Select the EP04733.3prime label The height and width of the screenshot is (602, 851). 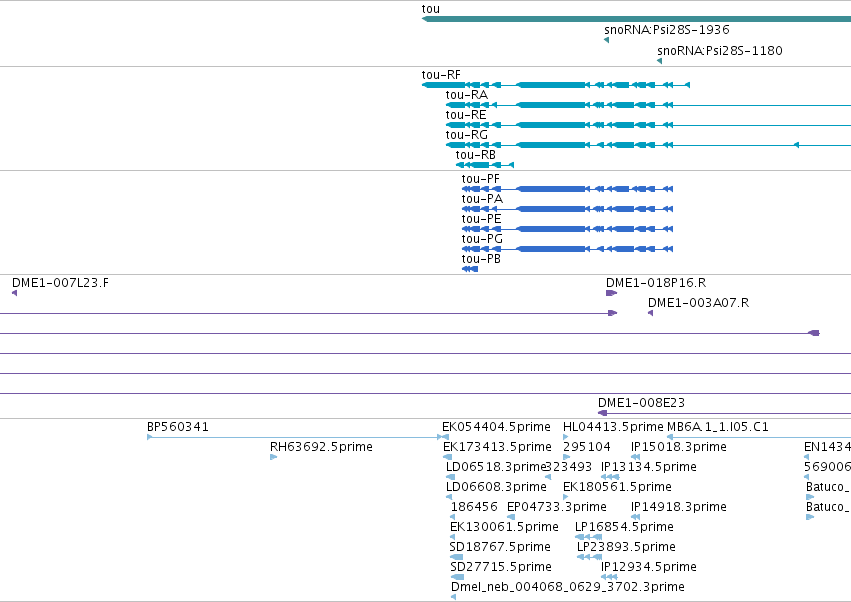click(557, 507)
